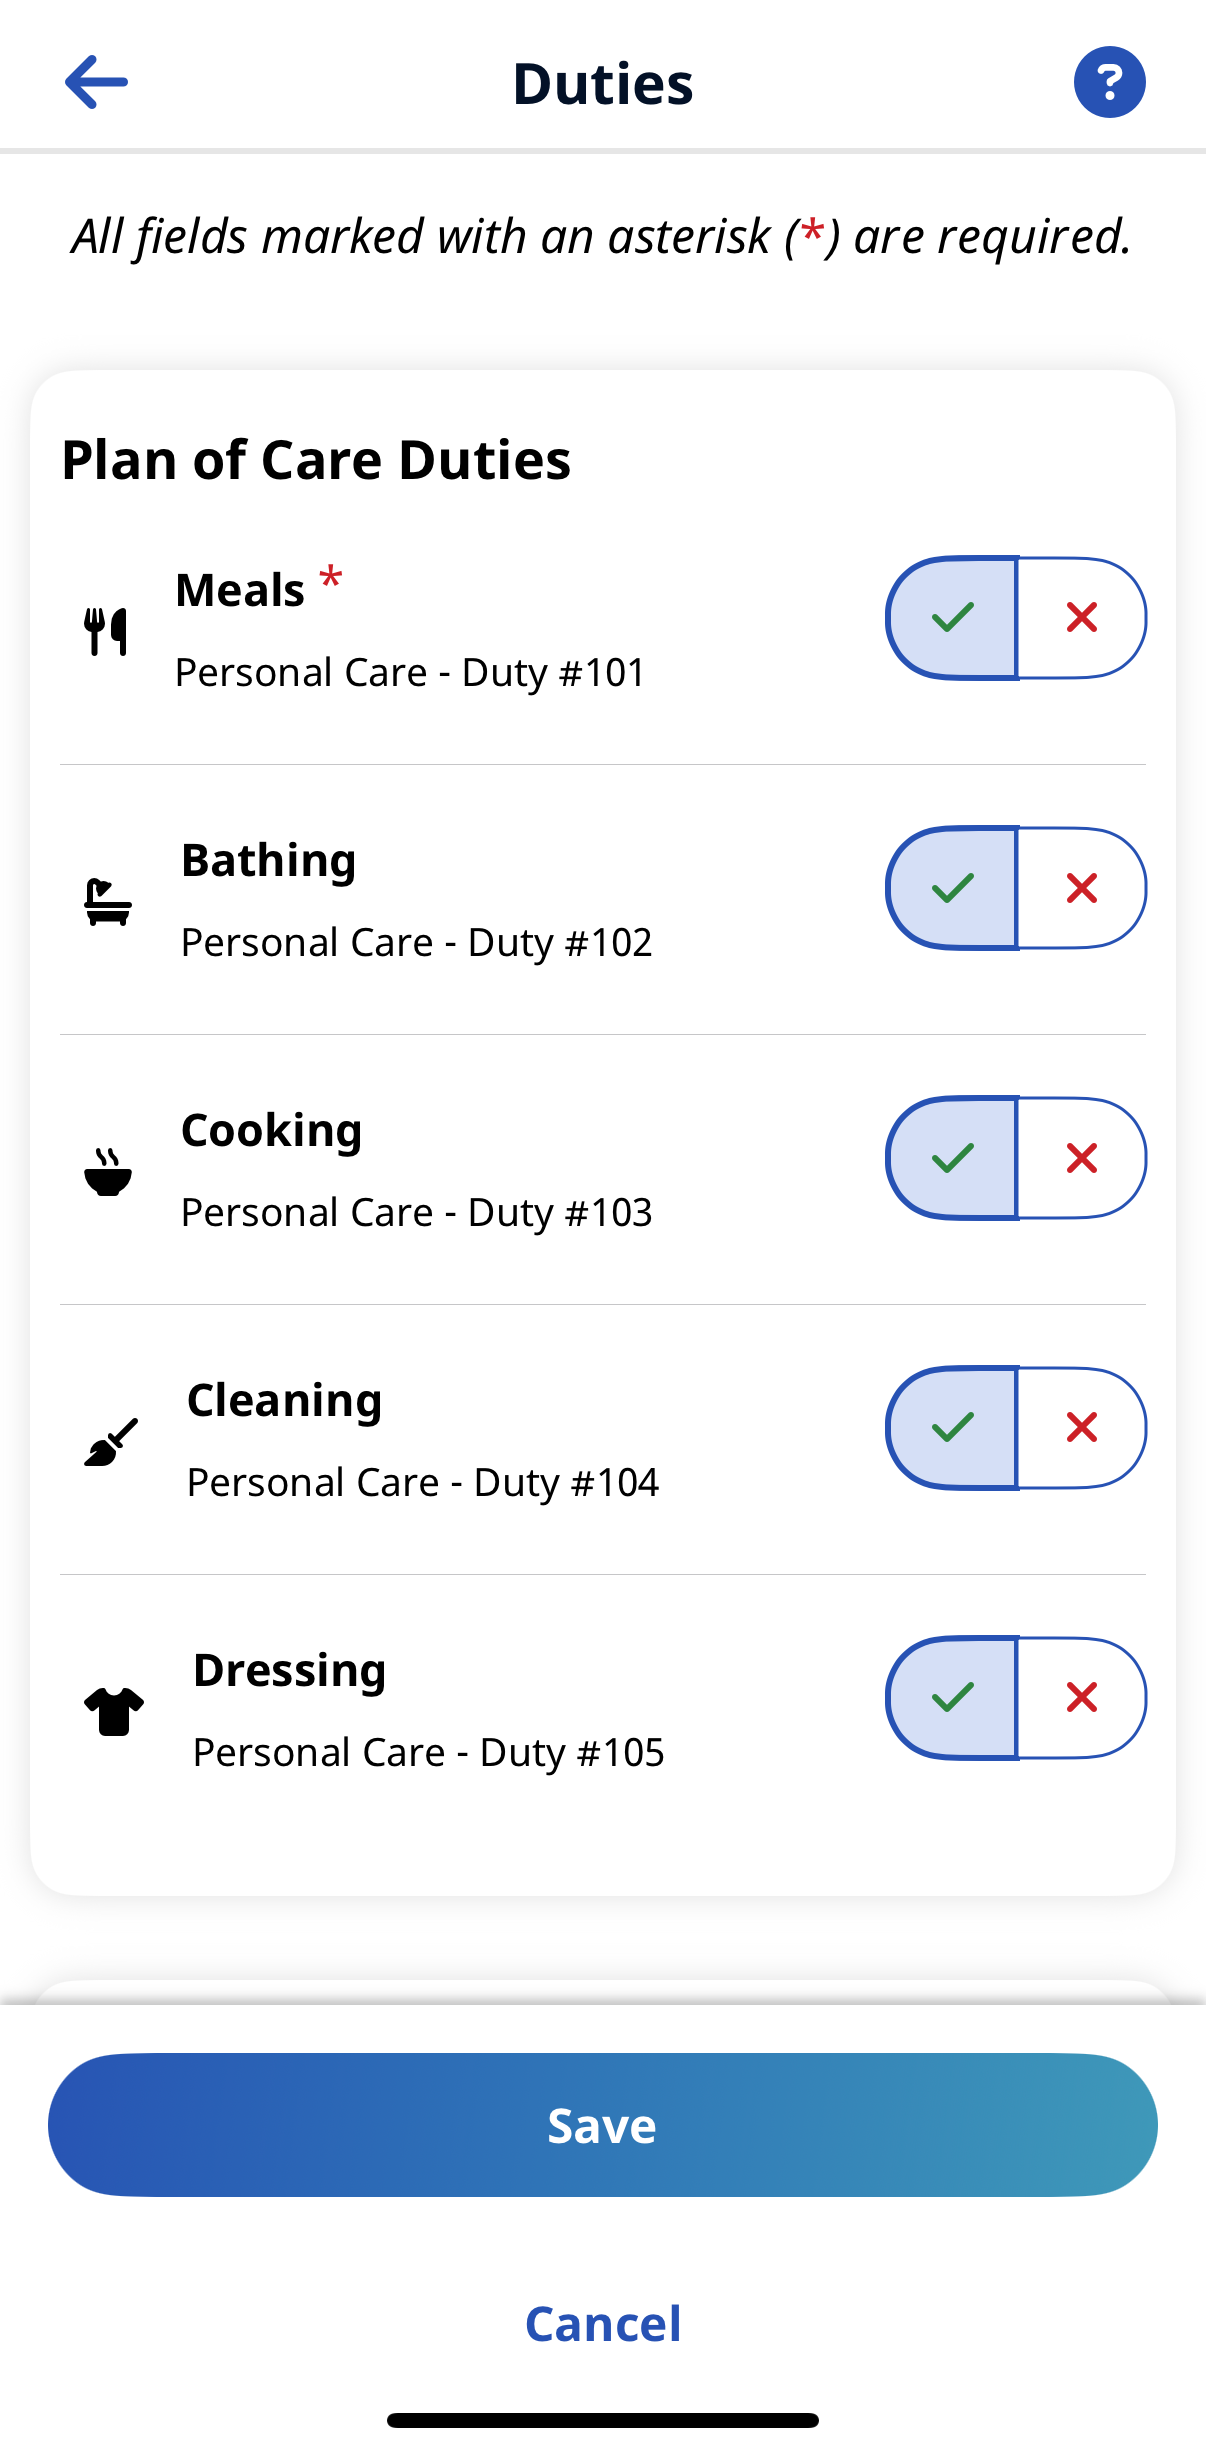Tap the Cleaning broom icon
1206x2452 pixels.
(x=110, y=1442)
